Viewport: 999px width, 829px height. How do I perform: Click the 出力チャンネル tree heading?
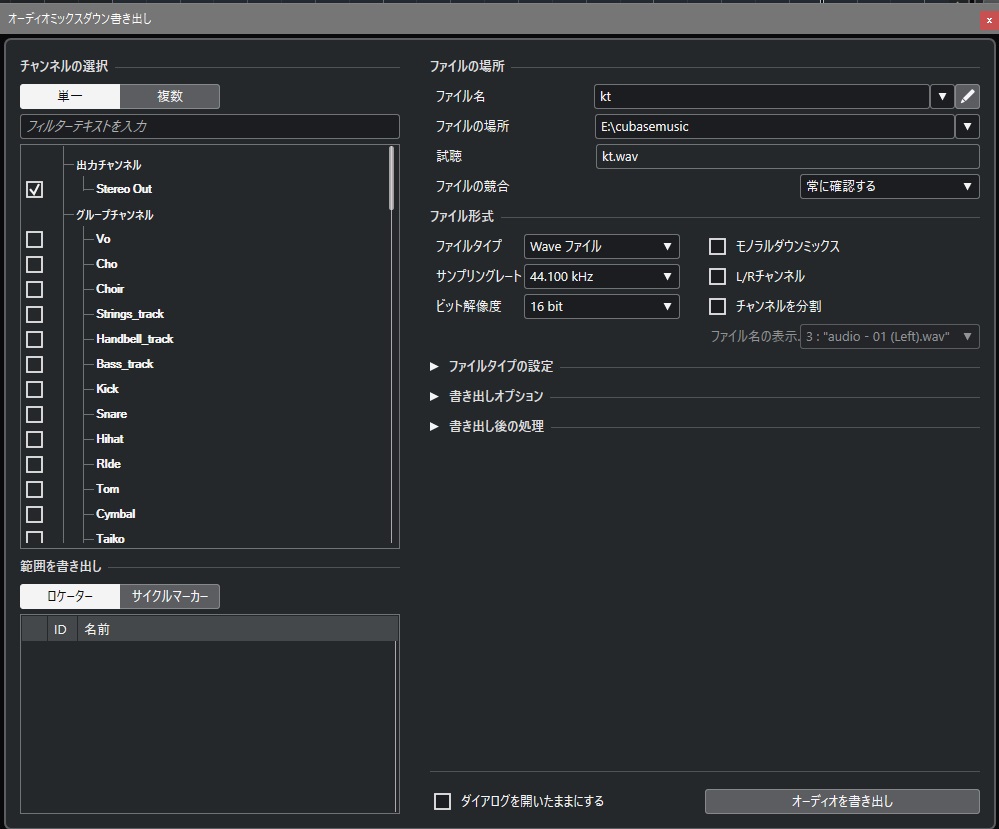point(108,165)
